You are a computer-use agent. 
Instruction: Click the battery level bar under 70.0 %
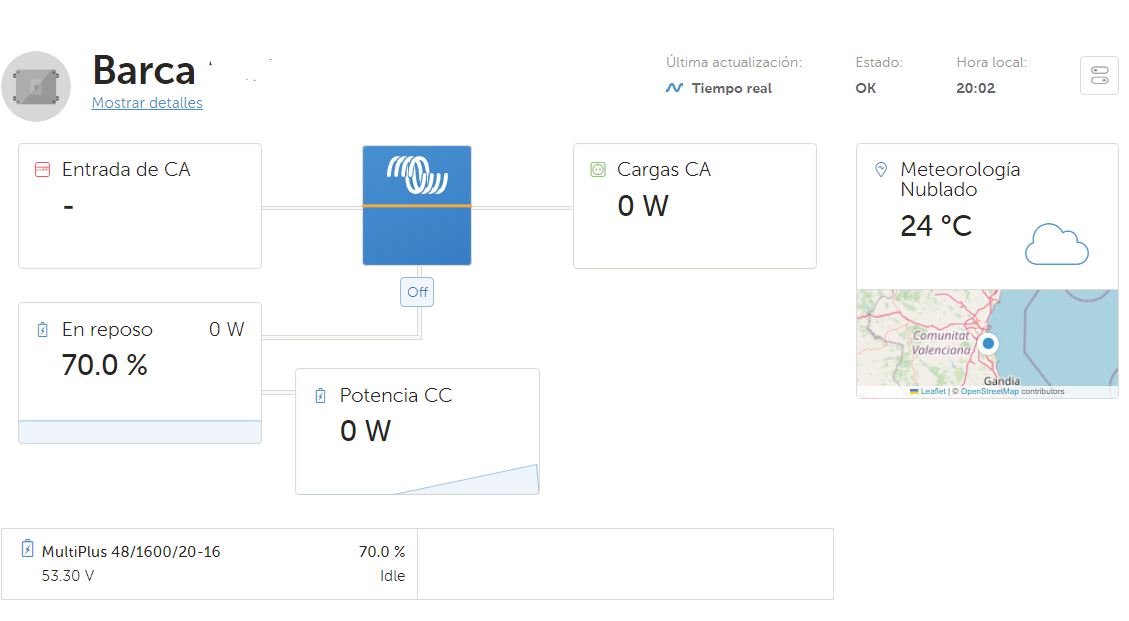tap(140, 432)
